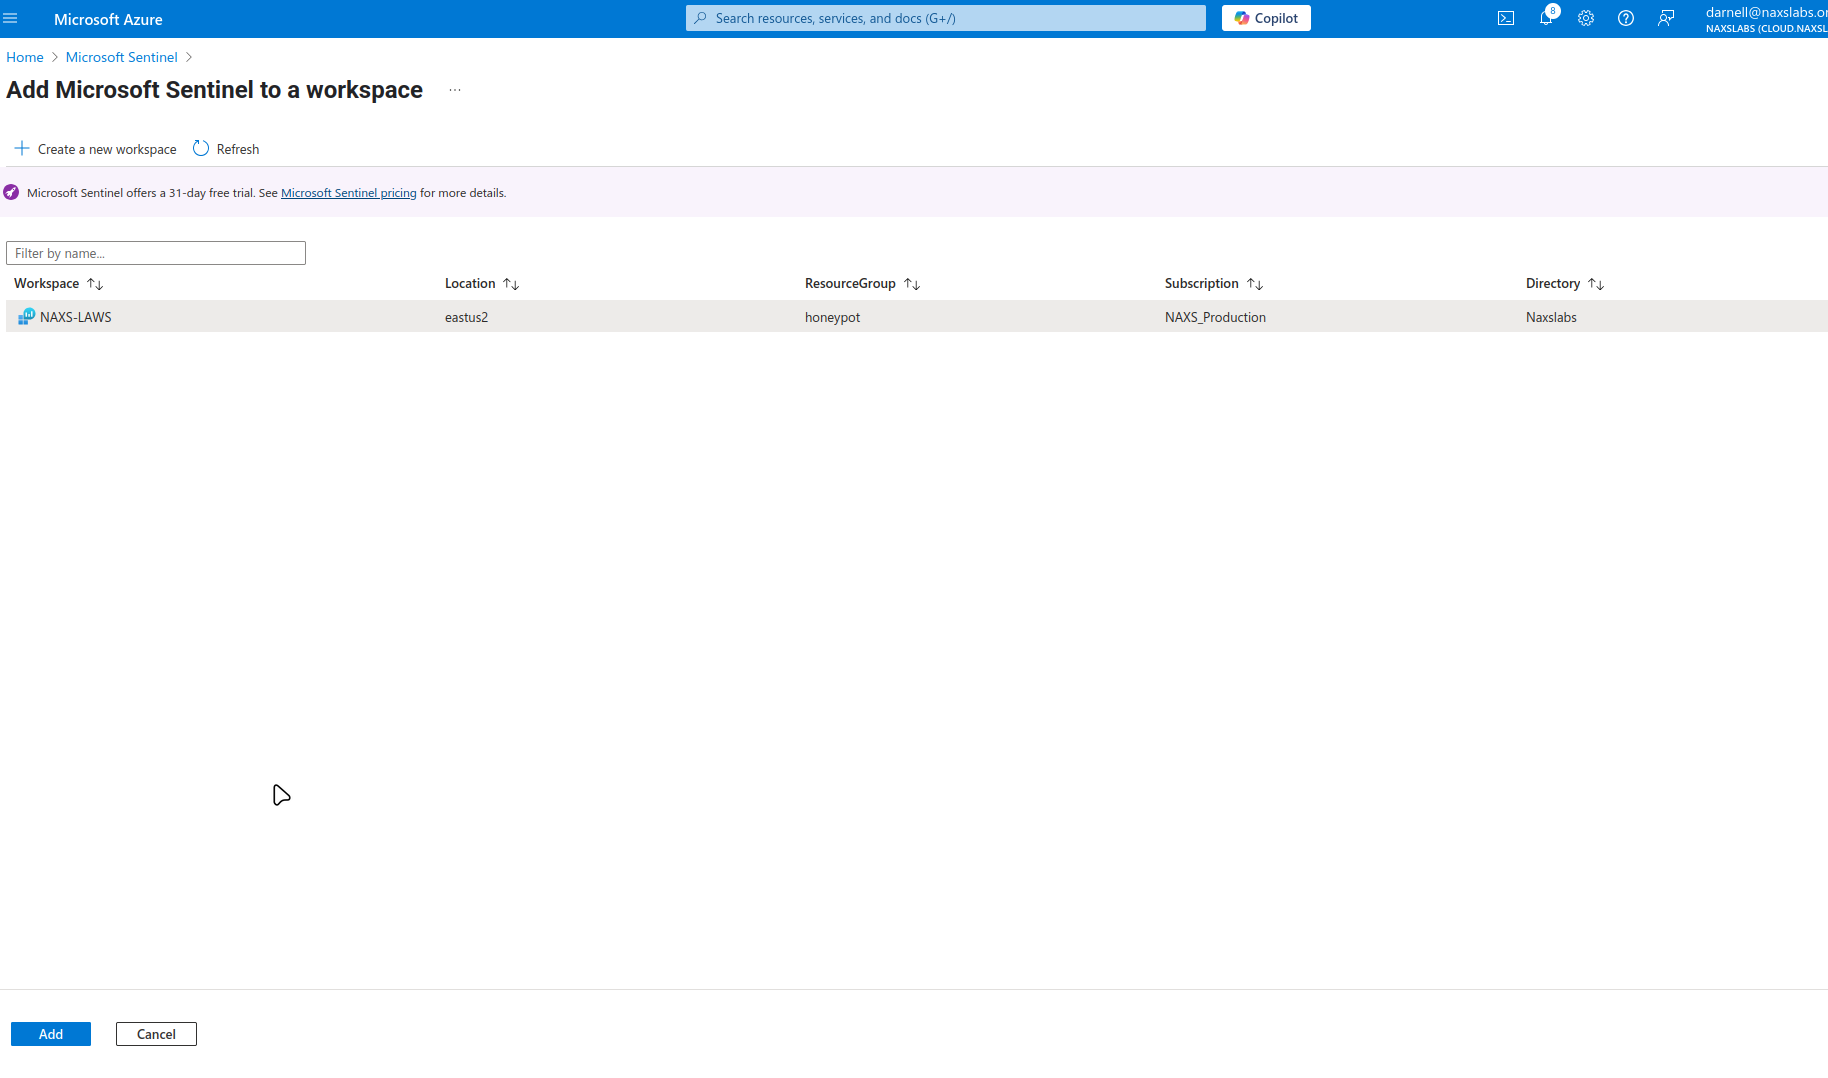Refresh the workspace list
1828x1078 pixels.
[226, 149]
